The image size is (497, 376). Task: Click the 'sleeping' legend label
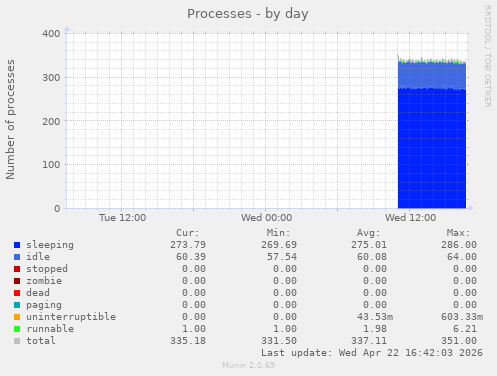point(50,245)
